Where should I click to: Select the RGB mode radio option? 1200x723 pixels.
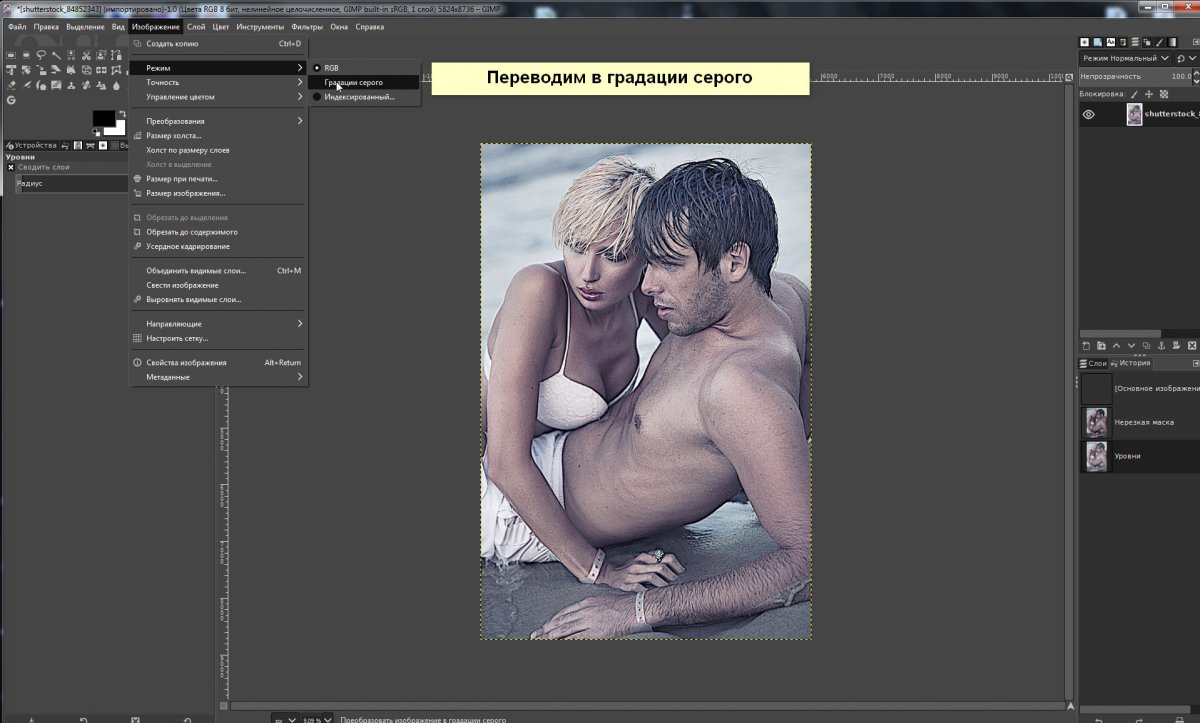click(x=331, y=68)
